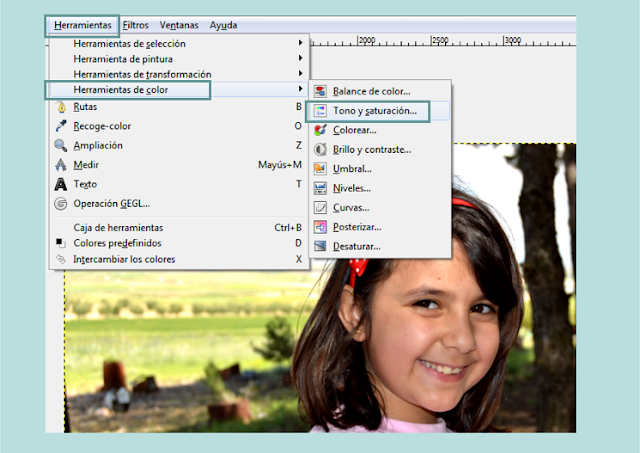Image resolution: width=640 pixels, height=453 pixels.
Task: Click the 2000 mark on horizontal ruler
Action: [367, 40]
